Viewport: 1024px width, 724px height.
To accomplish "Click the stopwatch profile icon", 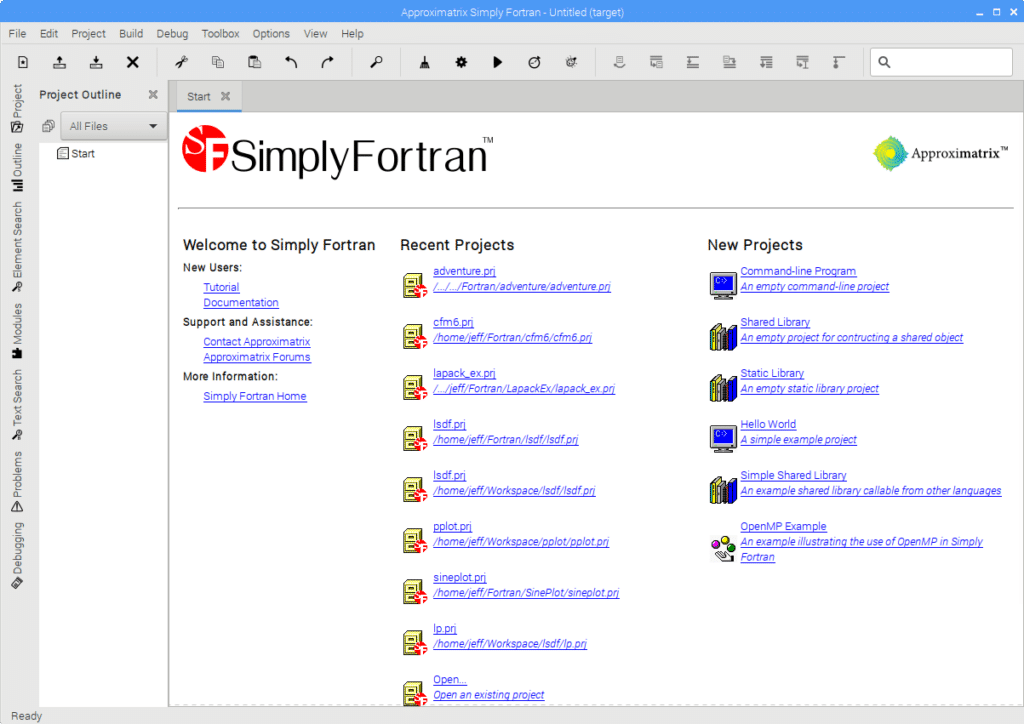I will coord(534,62).
